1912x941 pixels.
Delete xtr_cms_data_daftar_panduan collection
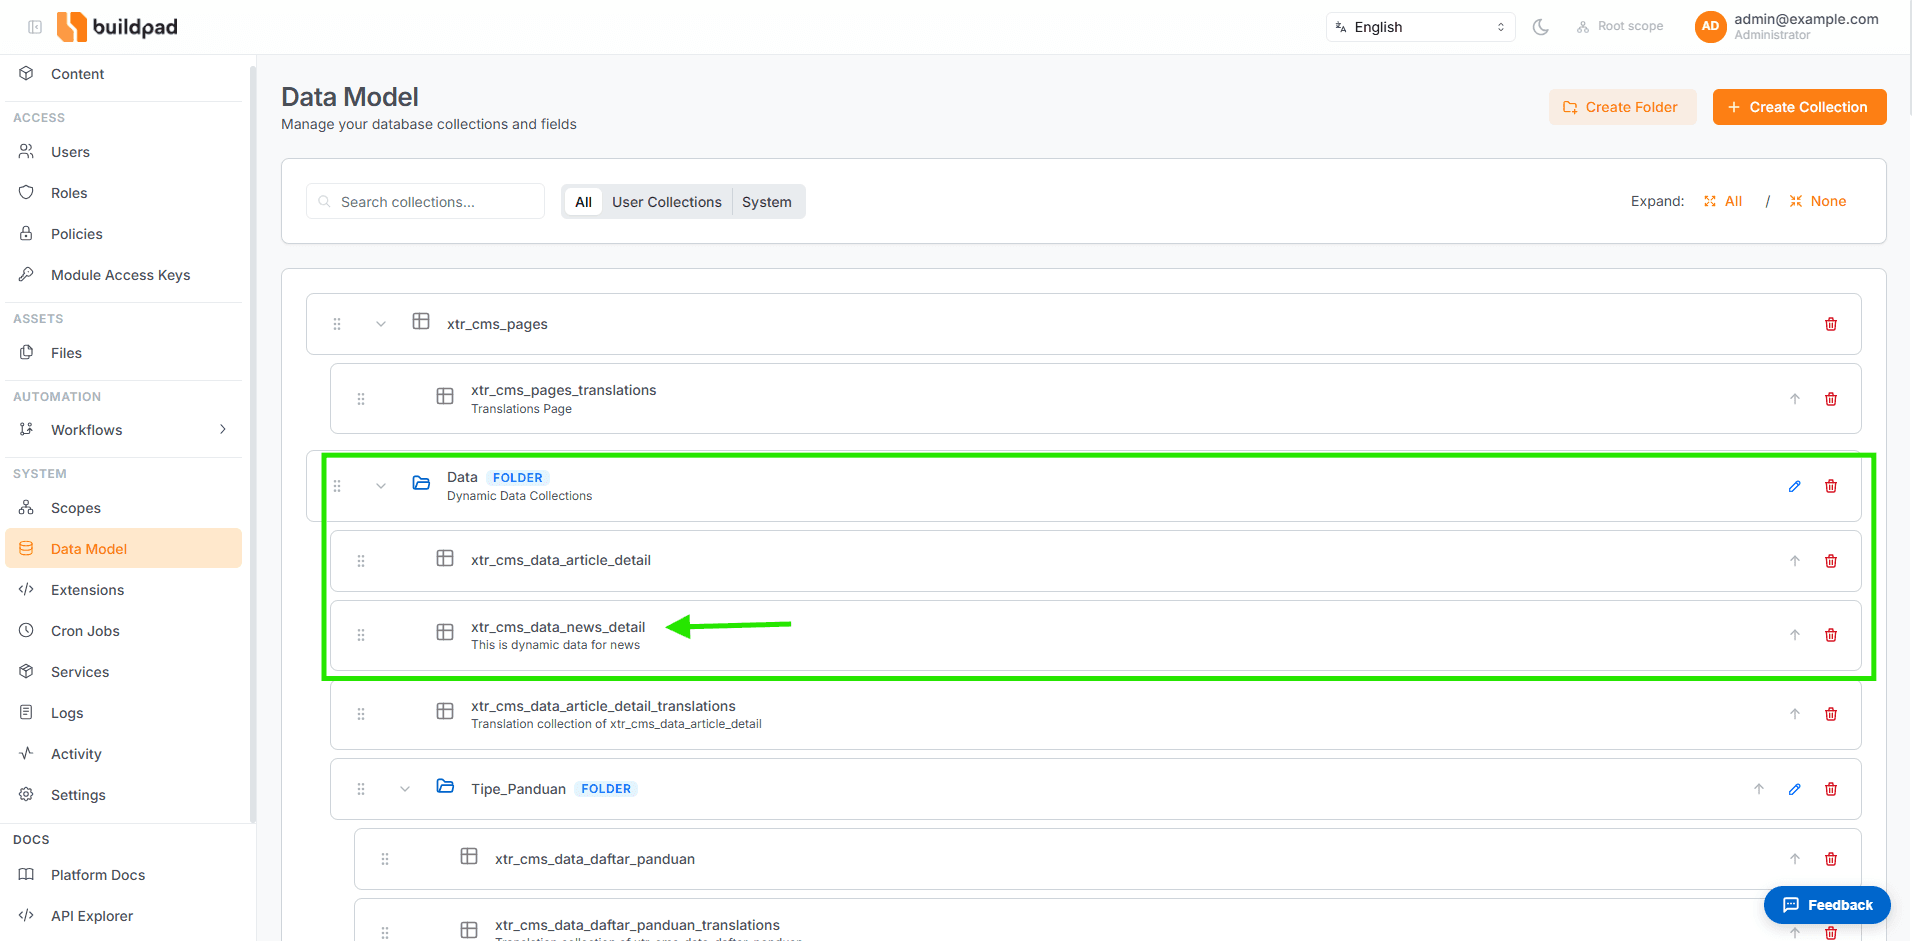tap(1831, 859)
